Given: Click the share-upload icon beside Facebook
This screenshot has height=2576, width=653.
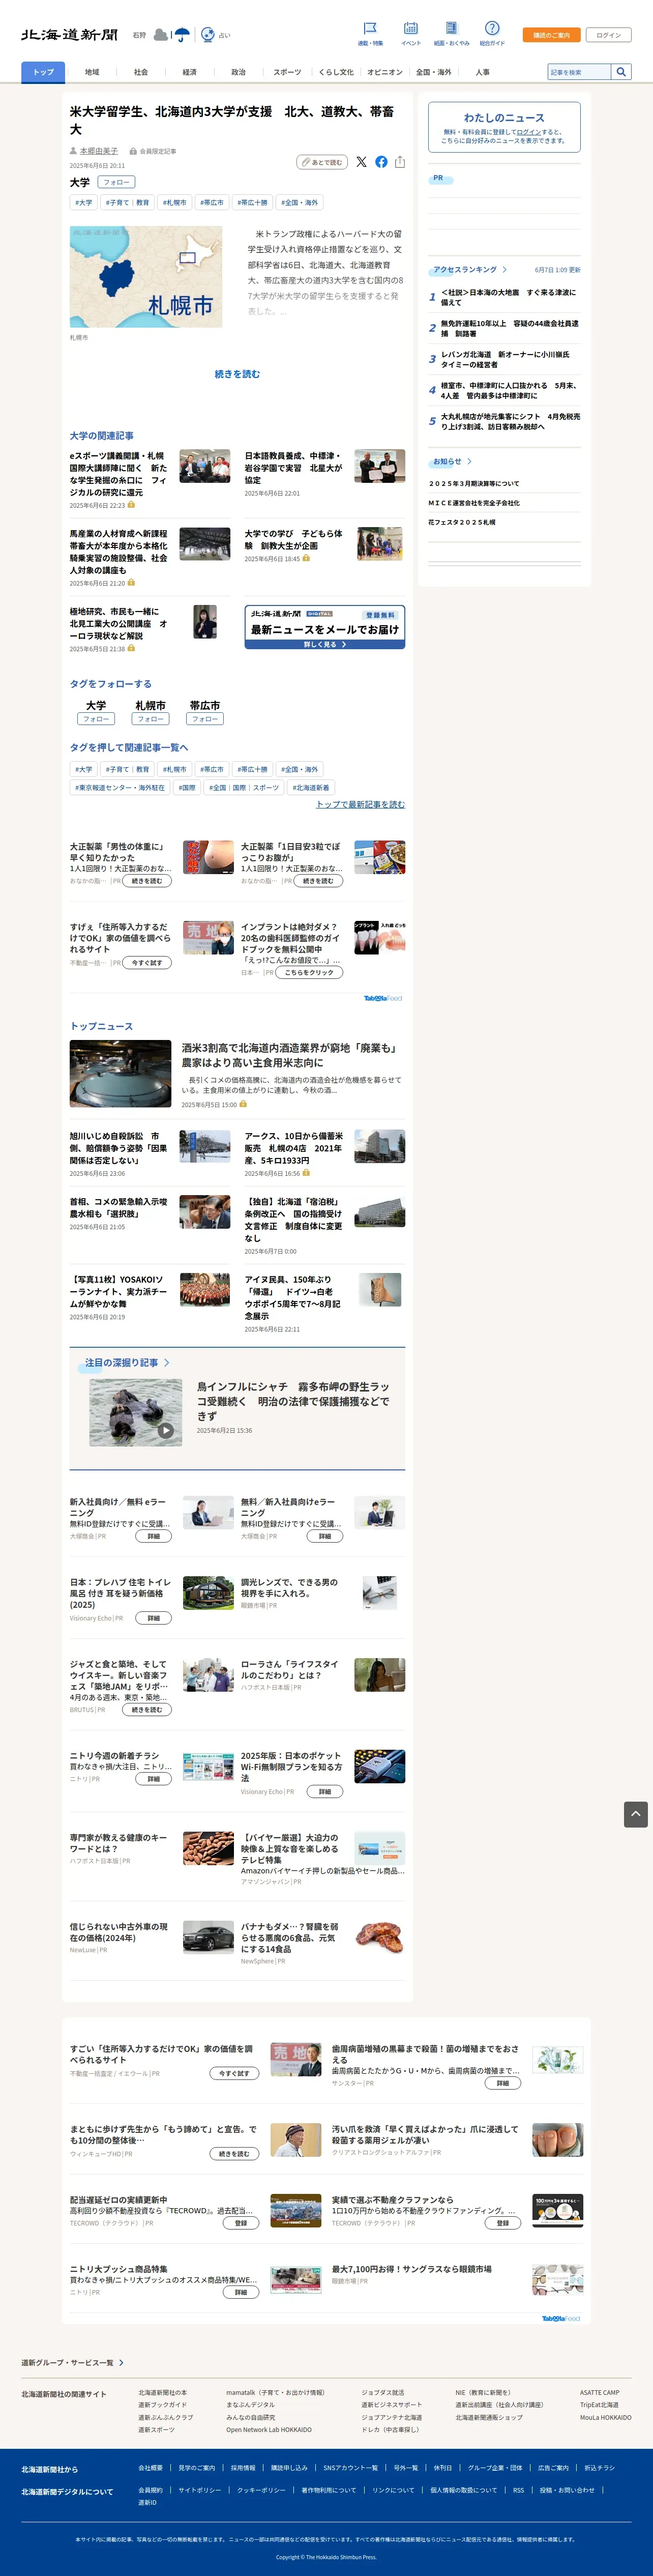Looking at the screenshot, I should (x=400, y=162).
